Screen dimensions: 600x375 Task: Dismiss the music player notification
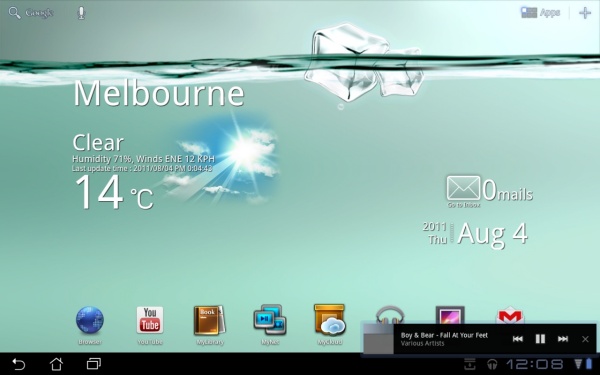pos(585,339)
